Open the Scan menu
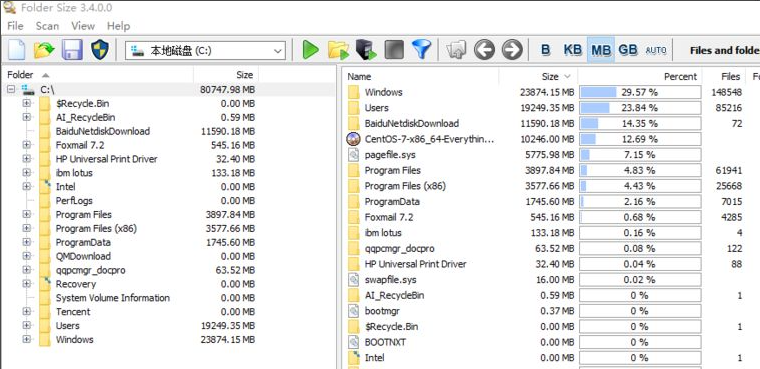Image resolution: width=760 pixels, height=369 pixels. pyautogui.click(x=47, y=26)
